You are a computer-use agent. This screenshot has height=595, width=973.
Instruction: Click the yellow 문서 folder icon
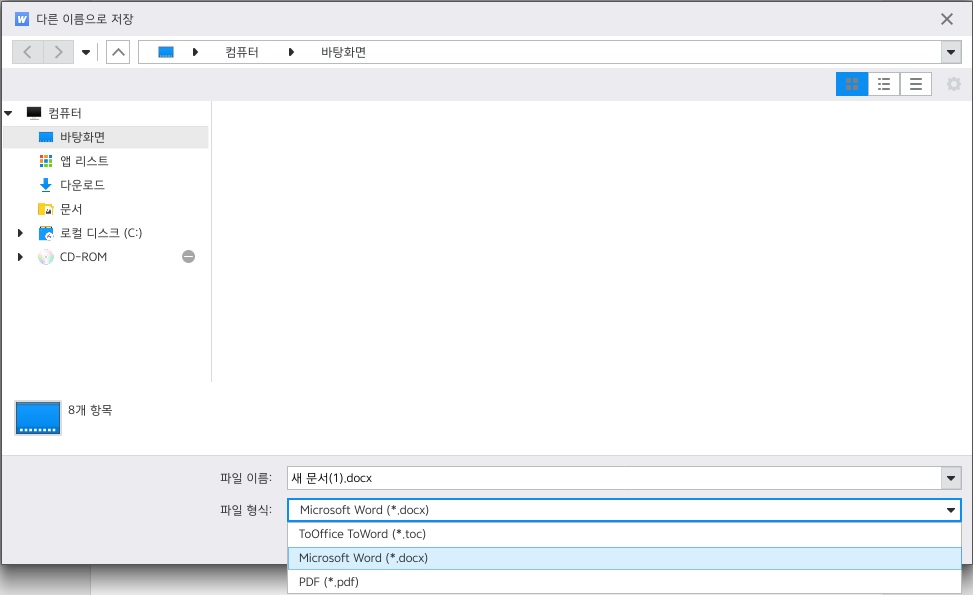pyautogui.click(x=46, y=209)
